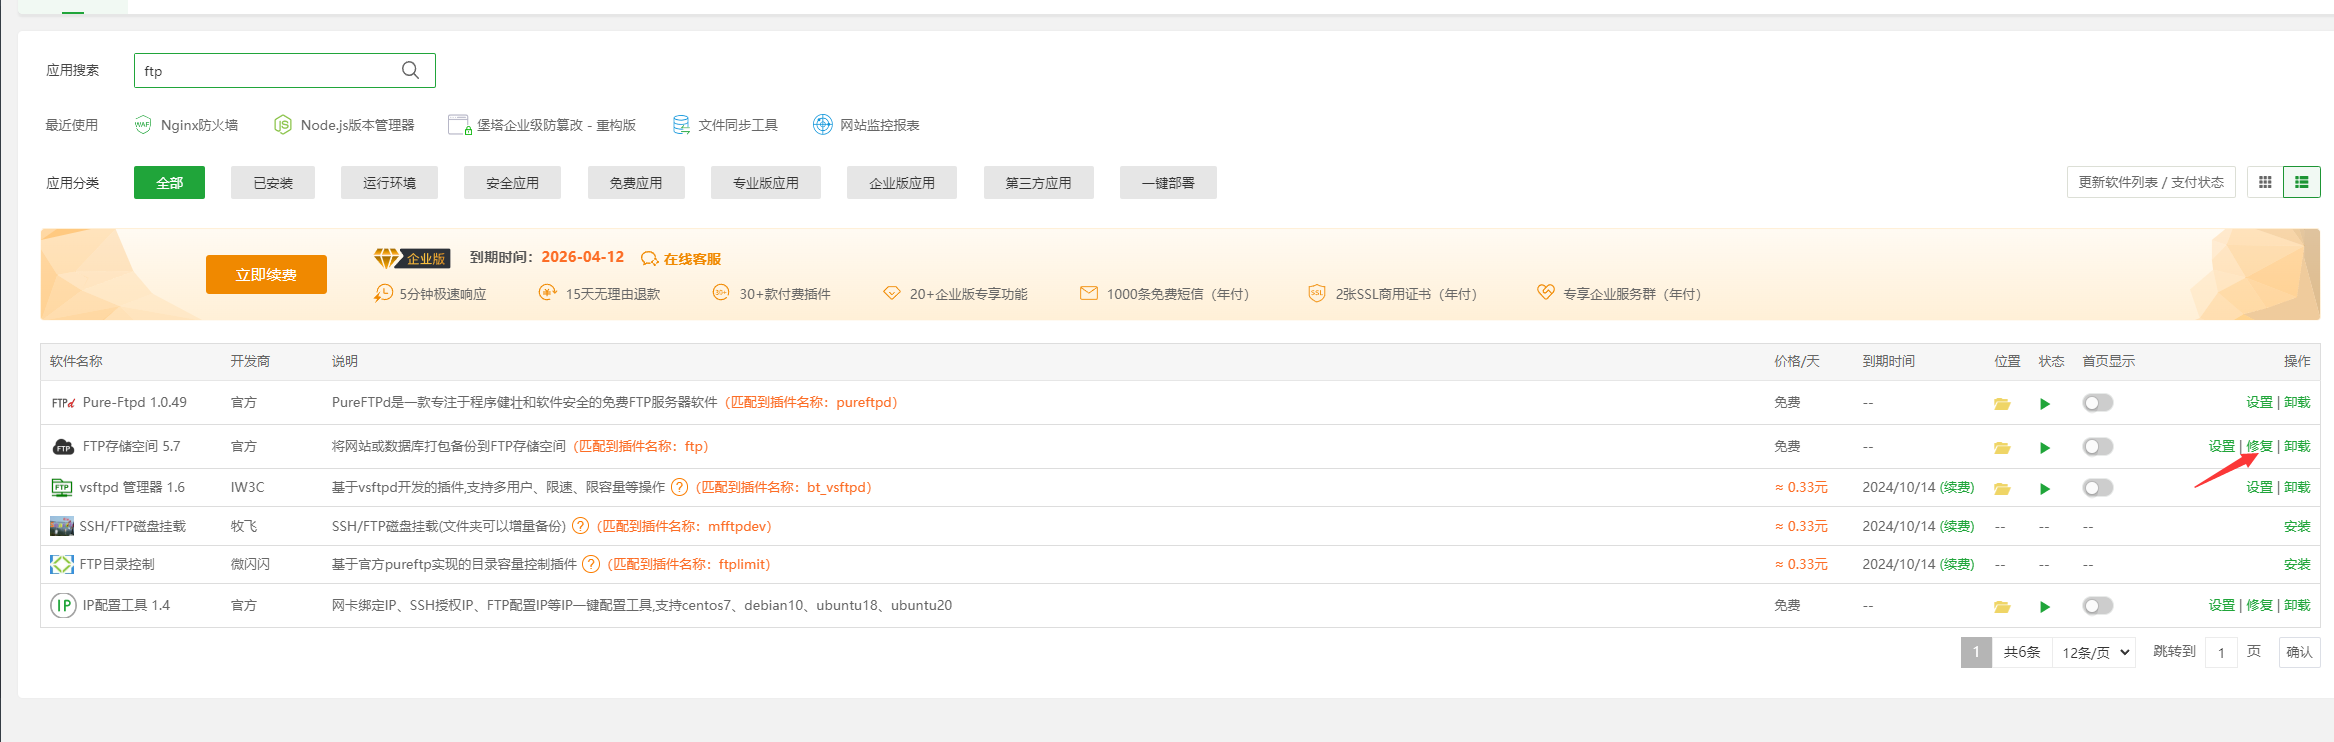Click page number 1 in pagination
Screen dimensions: 2334x742
click(1976, 652)
